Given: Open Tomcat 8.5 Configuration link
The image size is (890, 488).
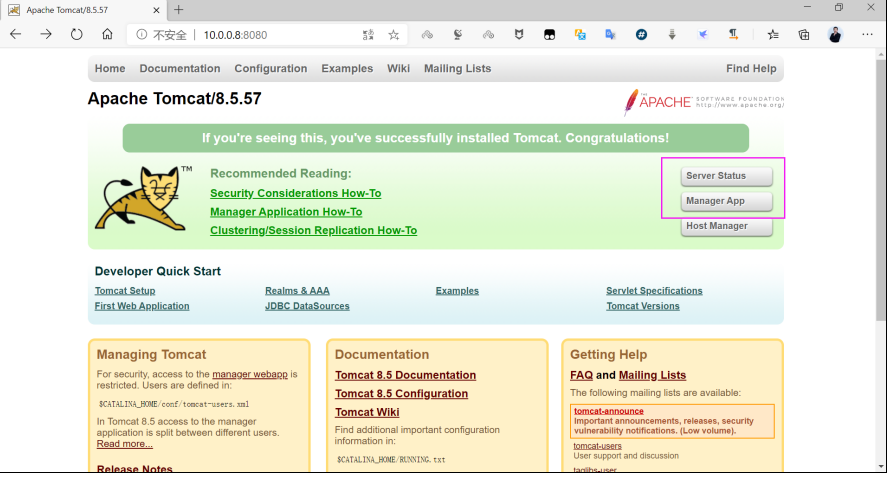Looking at the screenshot, I should tap(401, 394).
